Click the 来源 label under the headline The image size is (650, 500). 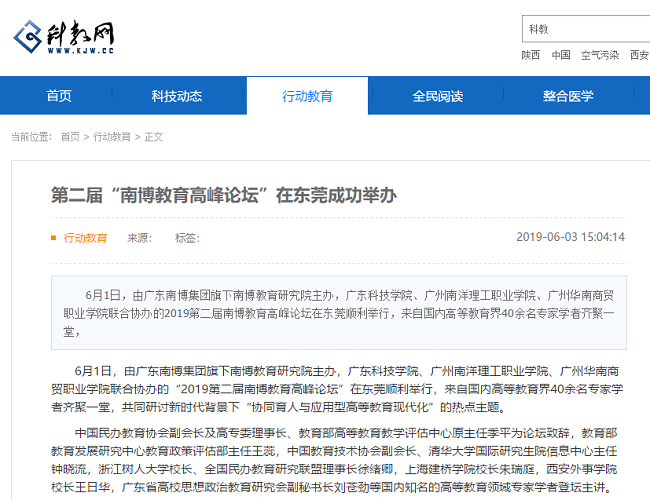click(139, 238)
